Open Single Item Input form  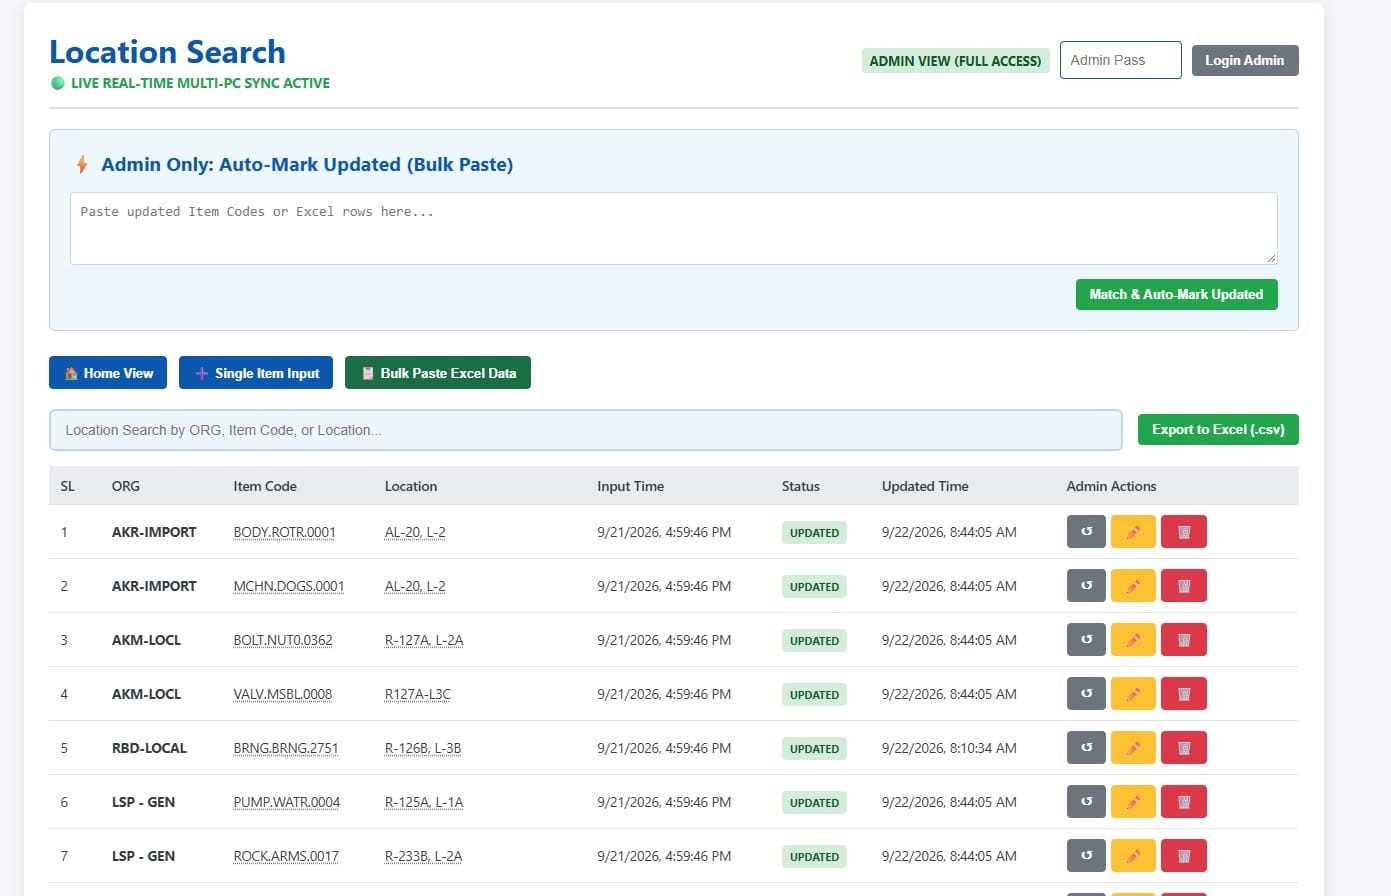(x=257, y=373)
